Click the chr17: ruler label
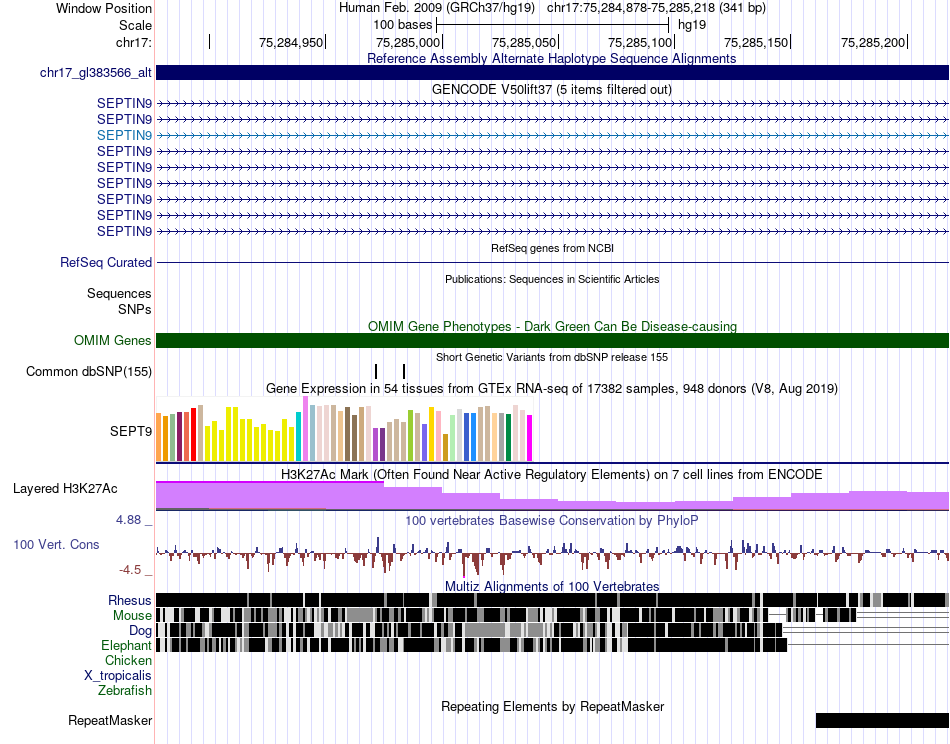 pos(133,42)
